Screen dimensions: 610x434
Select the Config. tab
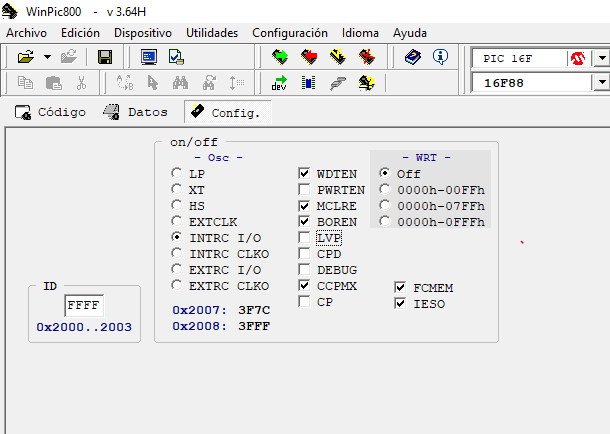[228, 112]
